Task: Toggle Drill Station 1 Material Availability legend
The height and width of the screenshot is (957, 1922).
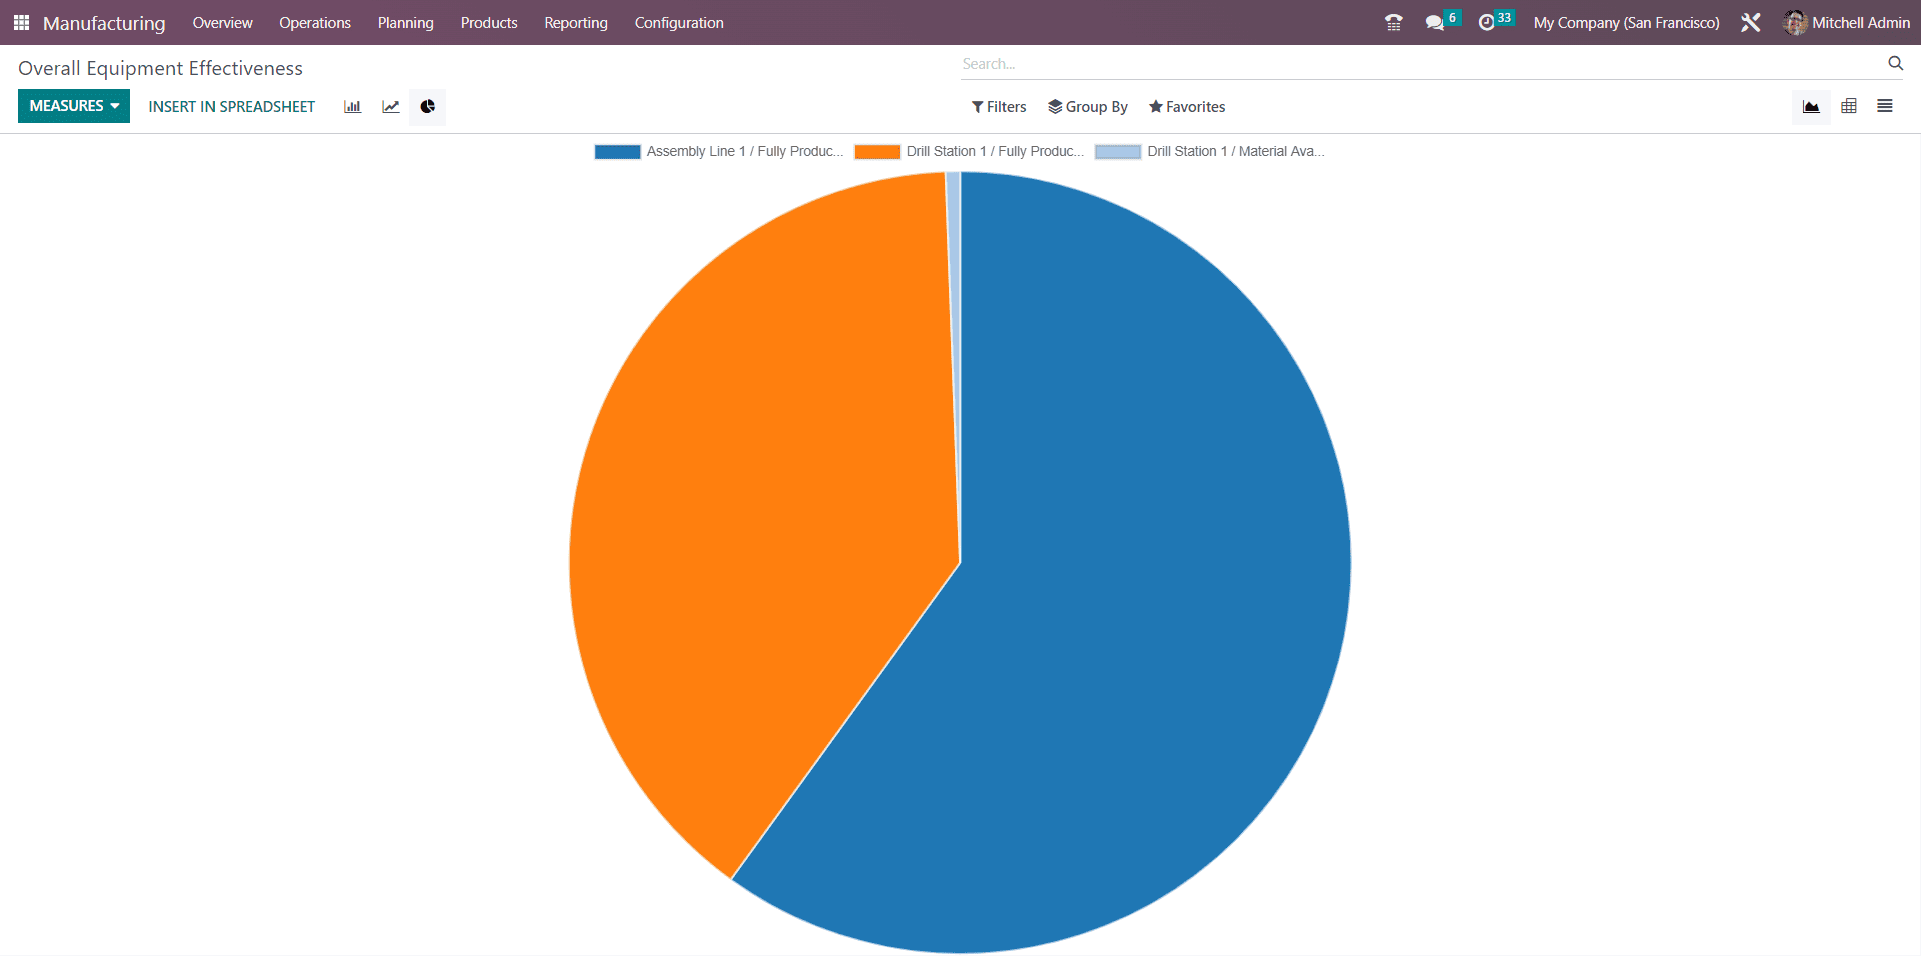Action: 1210,152
